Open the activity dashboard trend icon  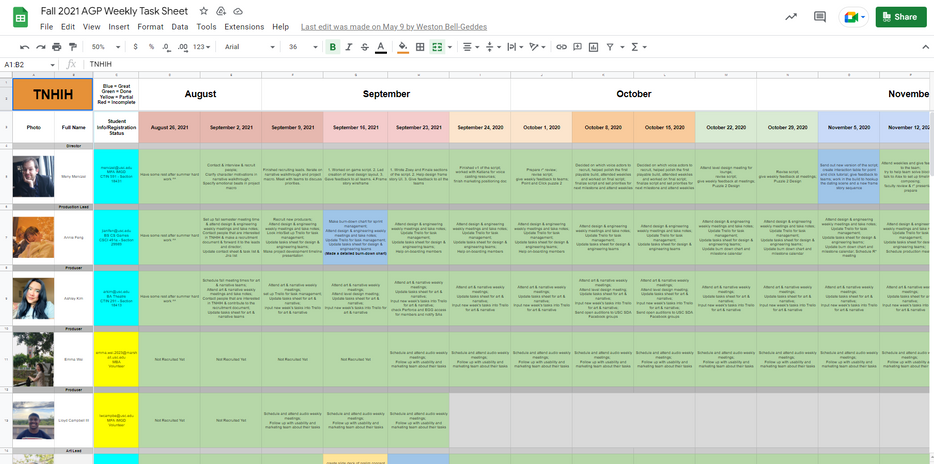click(791, 17)
